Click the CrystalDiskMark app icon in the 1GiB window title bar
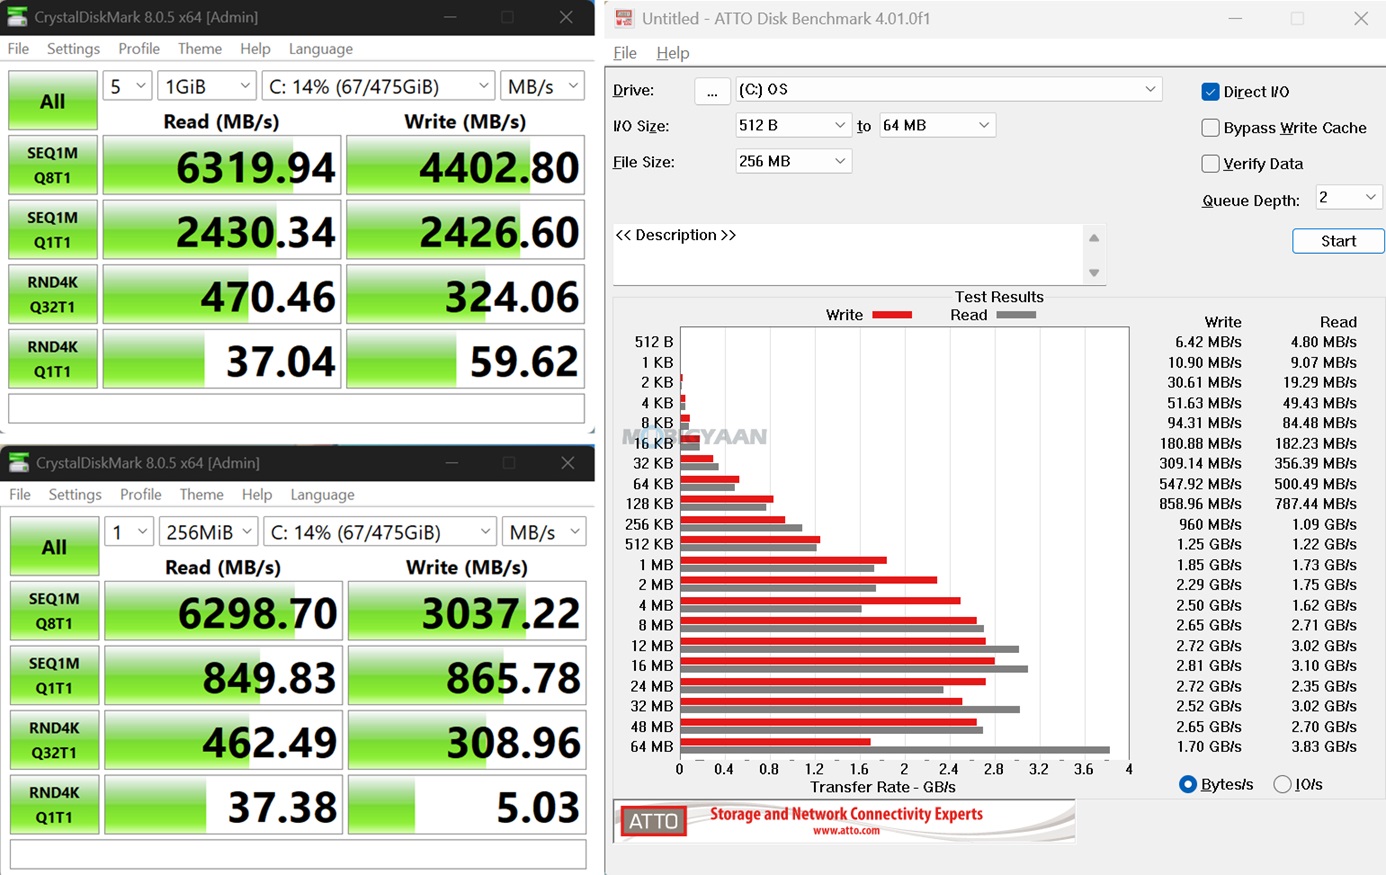The image size is (1386, 875). (x=17, y=17)
